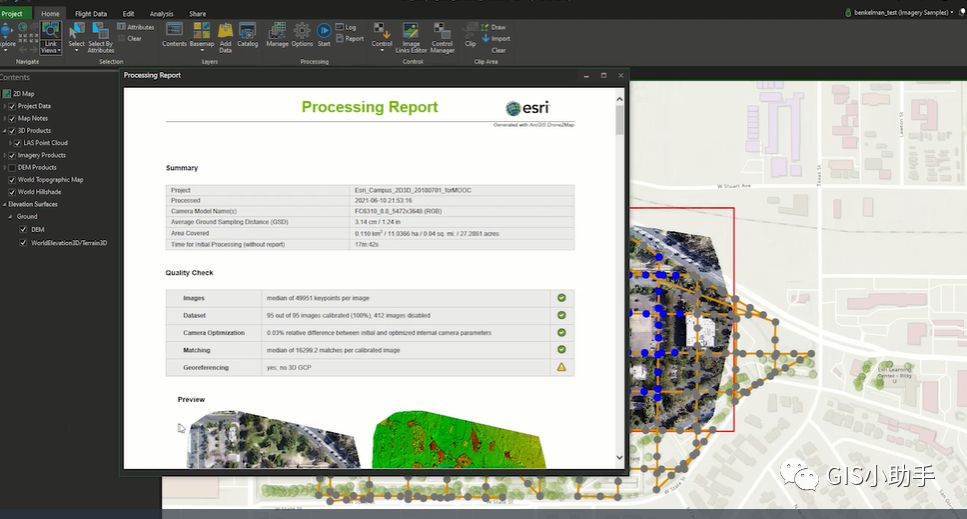
Task: Expand the Map Notes tree node
Action: click(x=4, y=118)
